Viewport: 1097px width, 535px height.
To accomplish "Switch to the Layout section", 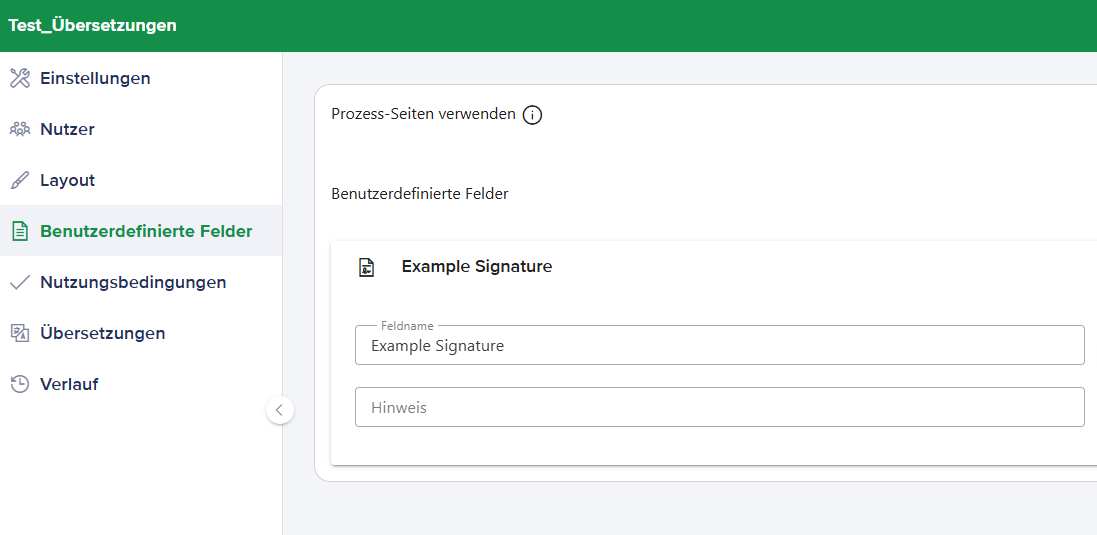I will tap(67, 180).
